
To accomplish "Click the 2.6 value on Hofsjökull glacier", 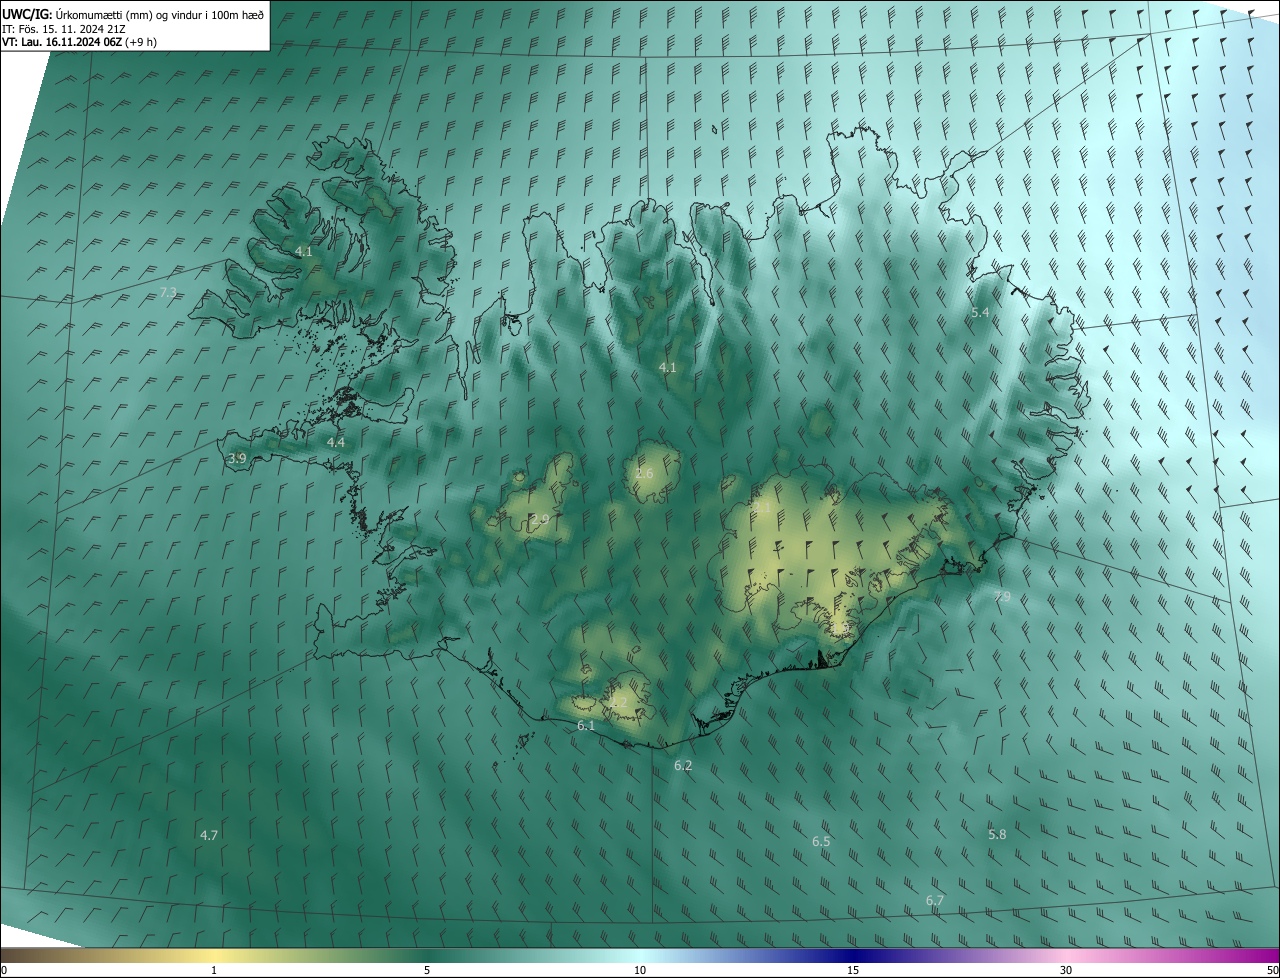I will pos(644,473).
